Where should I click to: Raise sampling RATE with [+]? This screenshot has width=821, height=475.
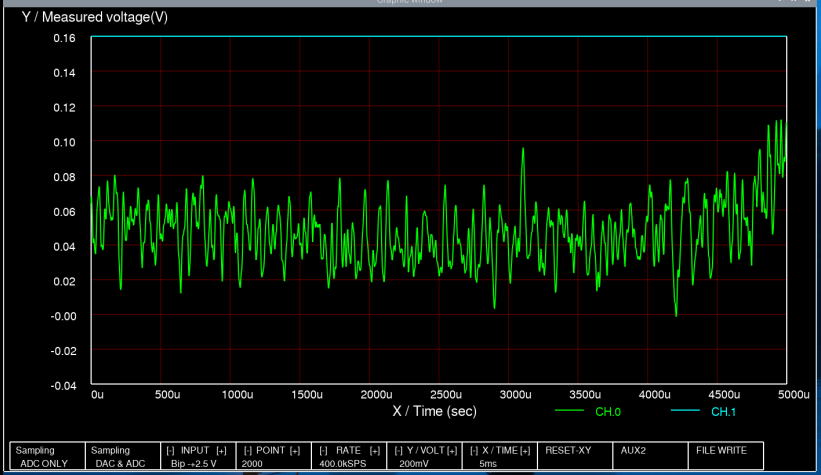point(374,451)
